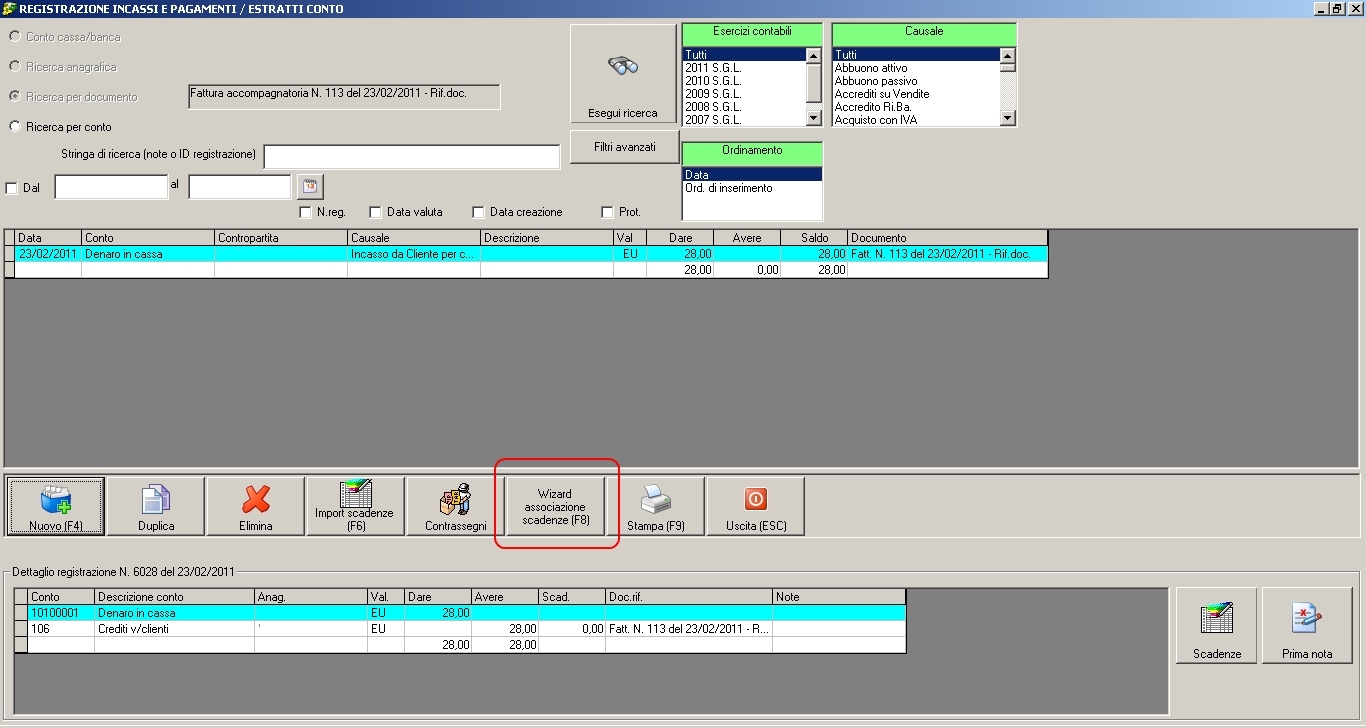Click the Duplica documents icon button
1366x728 pixels.
point(156,506)
